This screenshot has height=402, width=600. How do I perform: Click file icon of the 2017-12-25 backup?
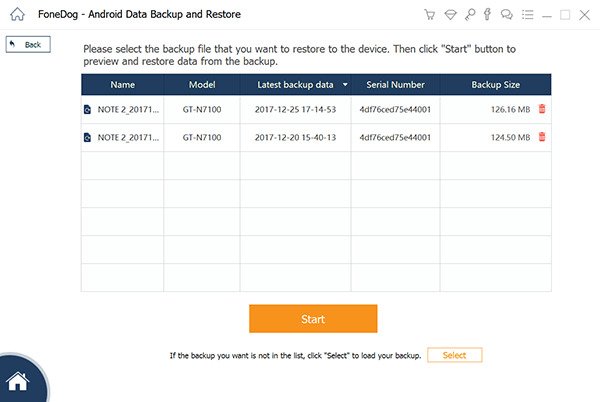coord(87,109)
